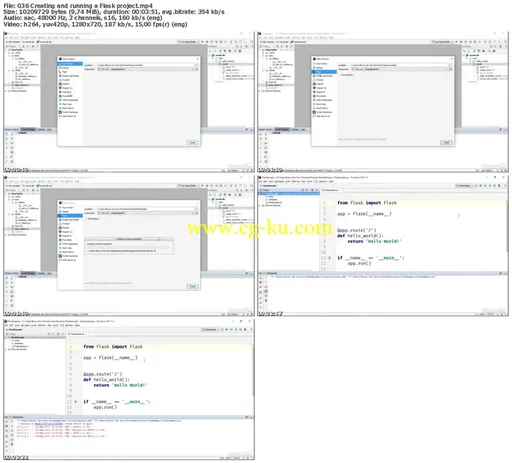This screenshot has height=463, width=512.
Task: Select Django project type in first frame list
Action: click(x=65, y=68)
